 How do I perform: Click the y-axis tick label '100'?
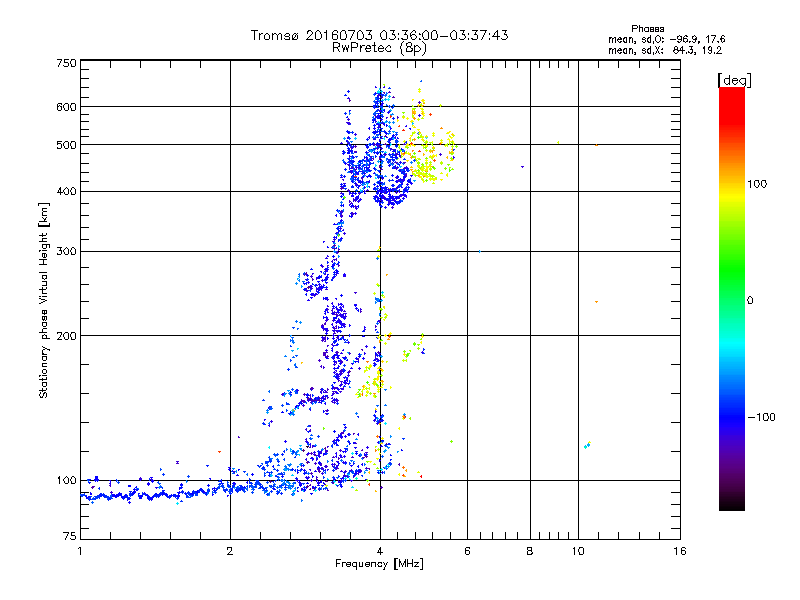click(66, 481)
